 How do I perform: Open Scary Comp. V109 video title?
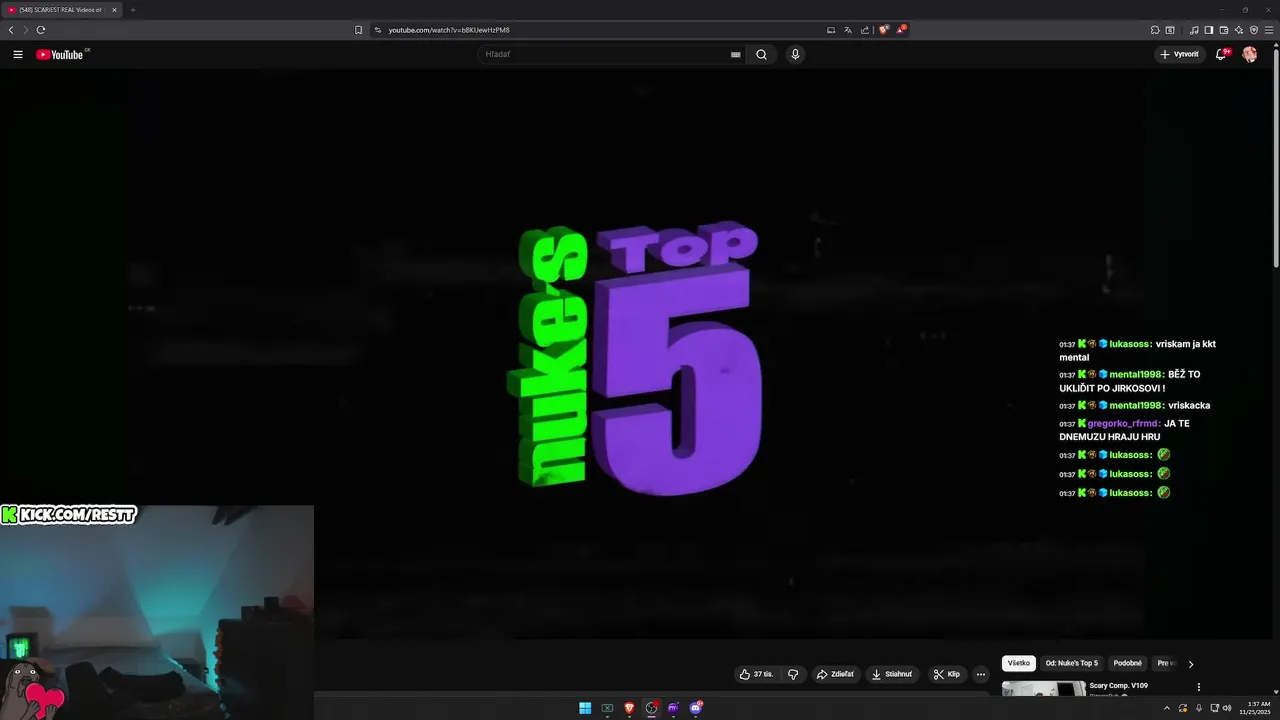tap(1118, 686)
